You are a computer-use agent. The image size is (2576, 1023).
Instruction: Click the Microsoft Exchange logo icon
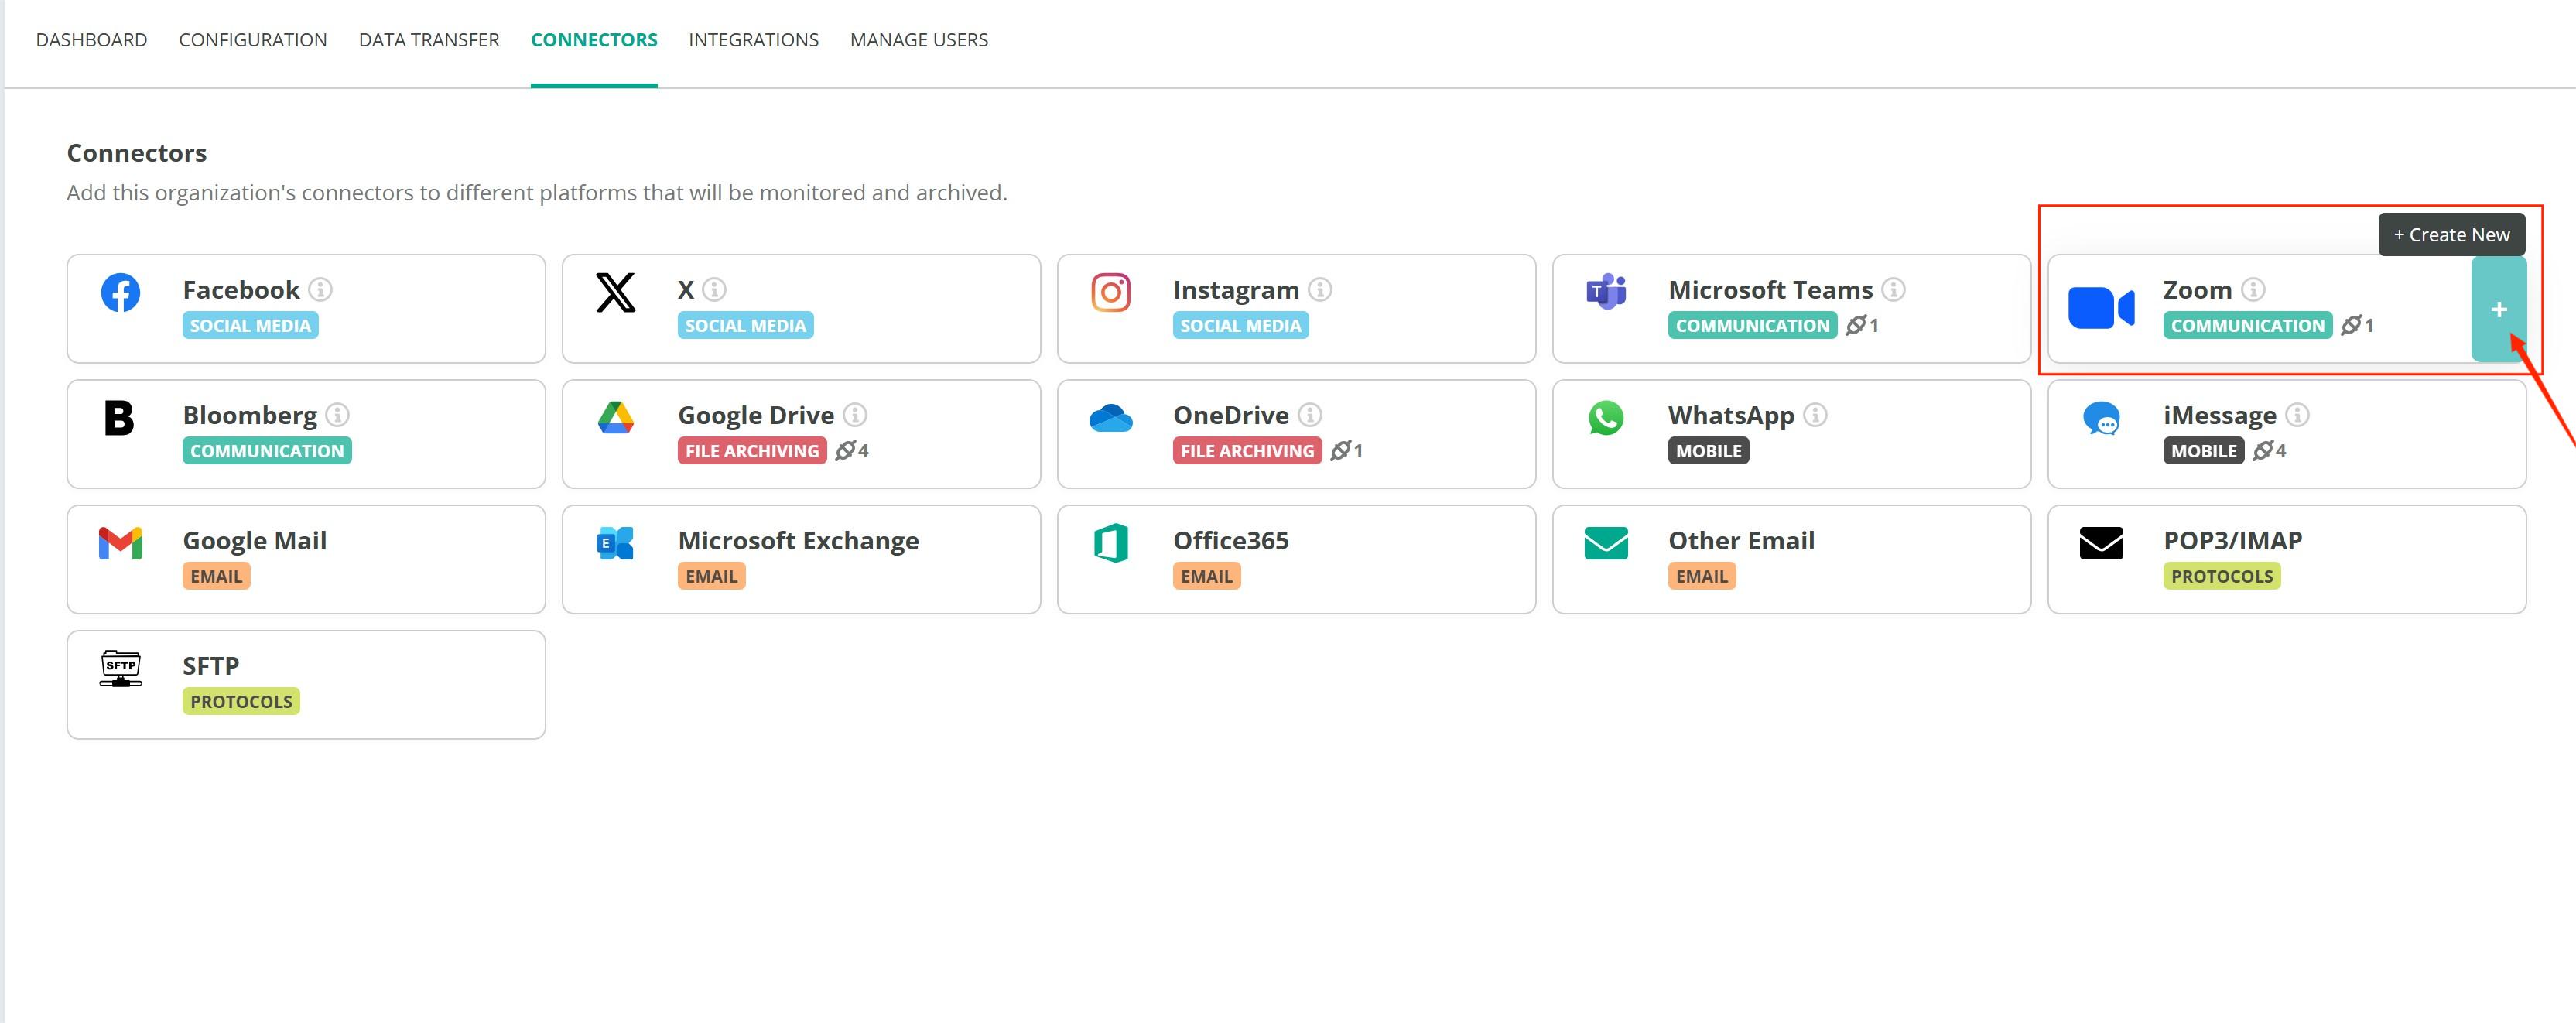[x=615, y=543]
